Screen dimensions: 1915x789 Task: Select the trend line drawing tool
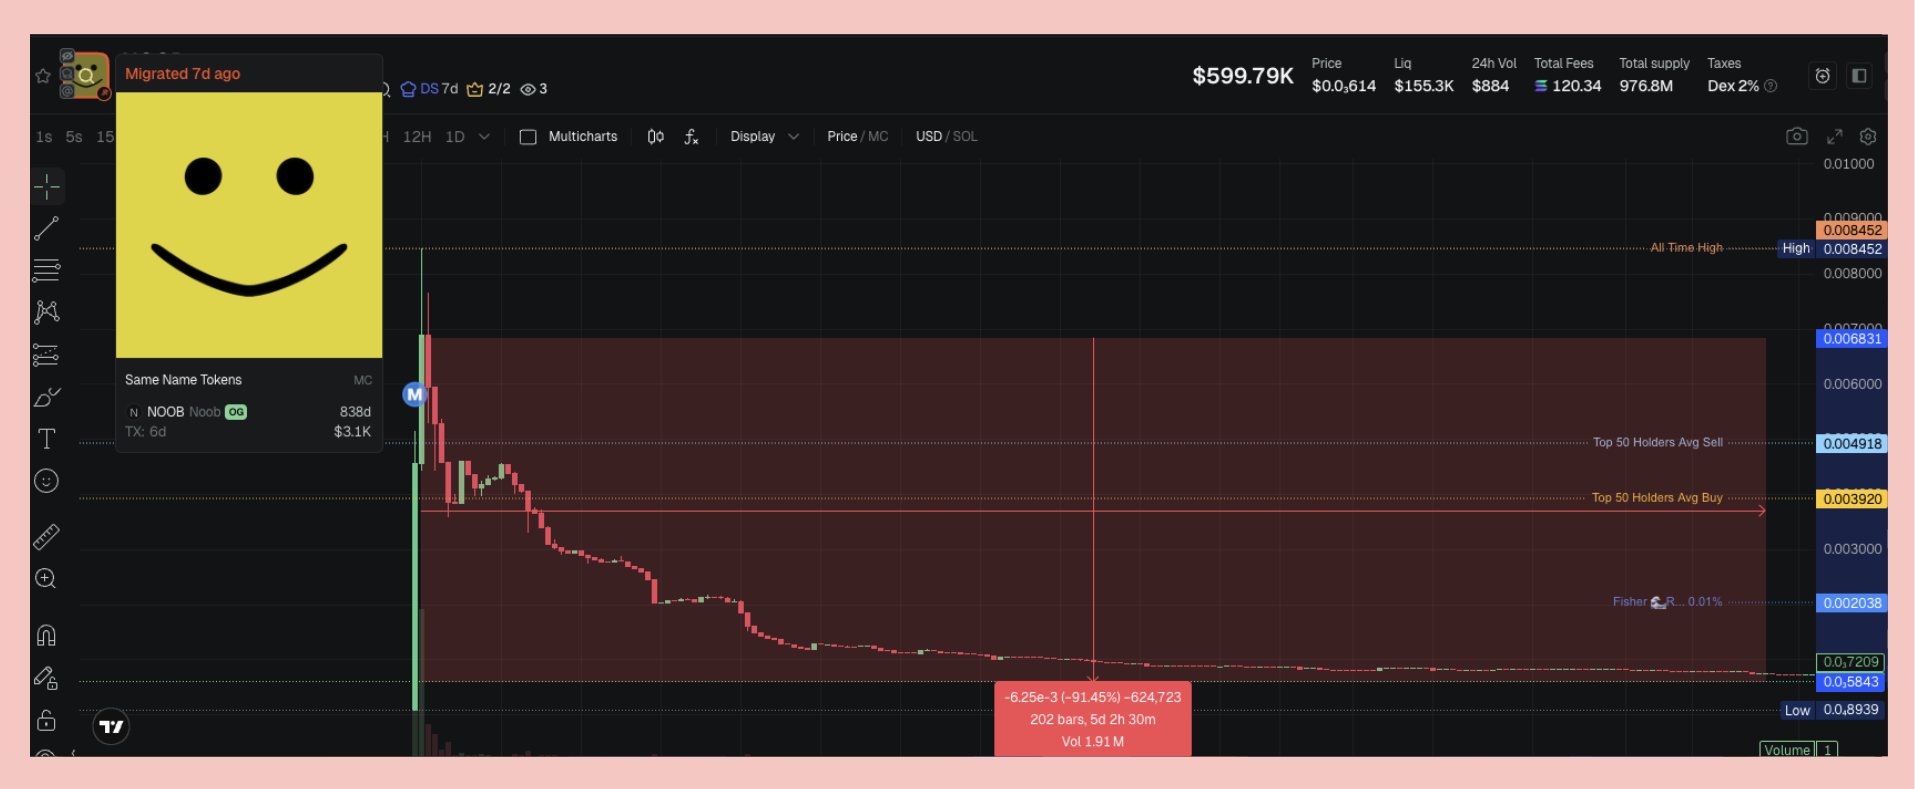46,228
